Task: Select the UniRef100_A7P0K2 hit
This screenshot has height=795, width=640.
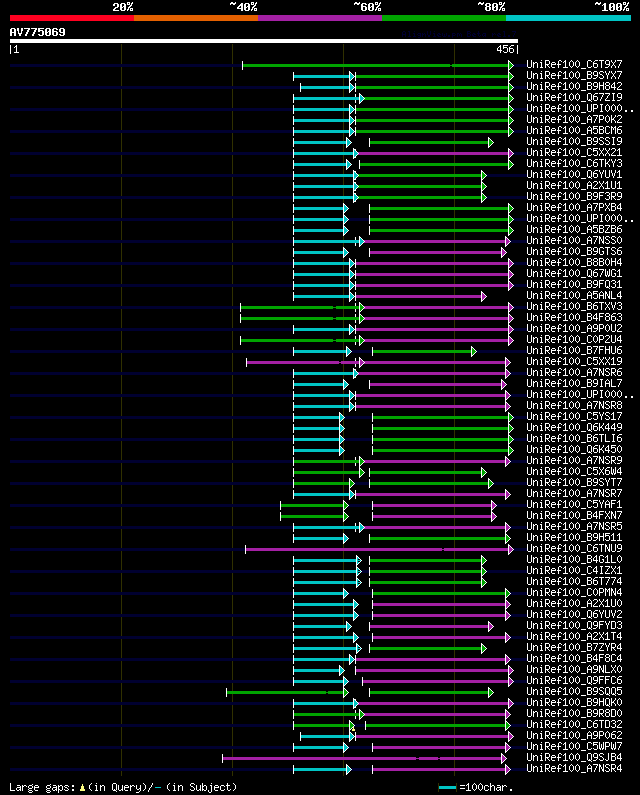Action: pos(574,120)
